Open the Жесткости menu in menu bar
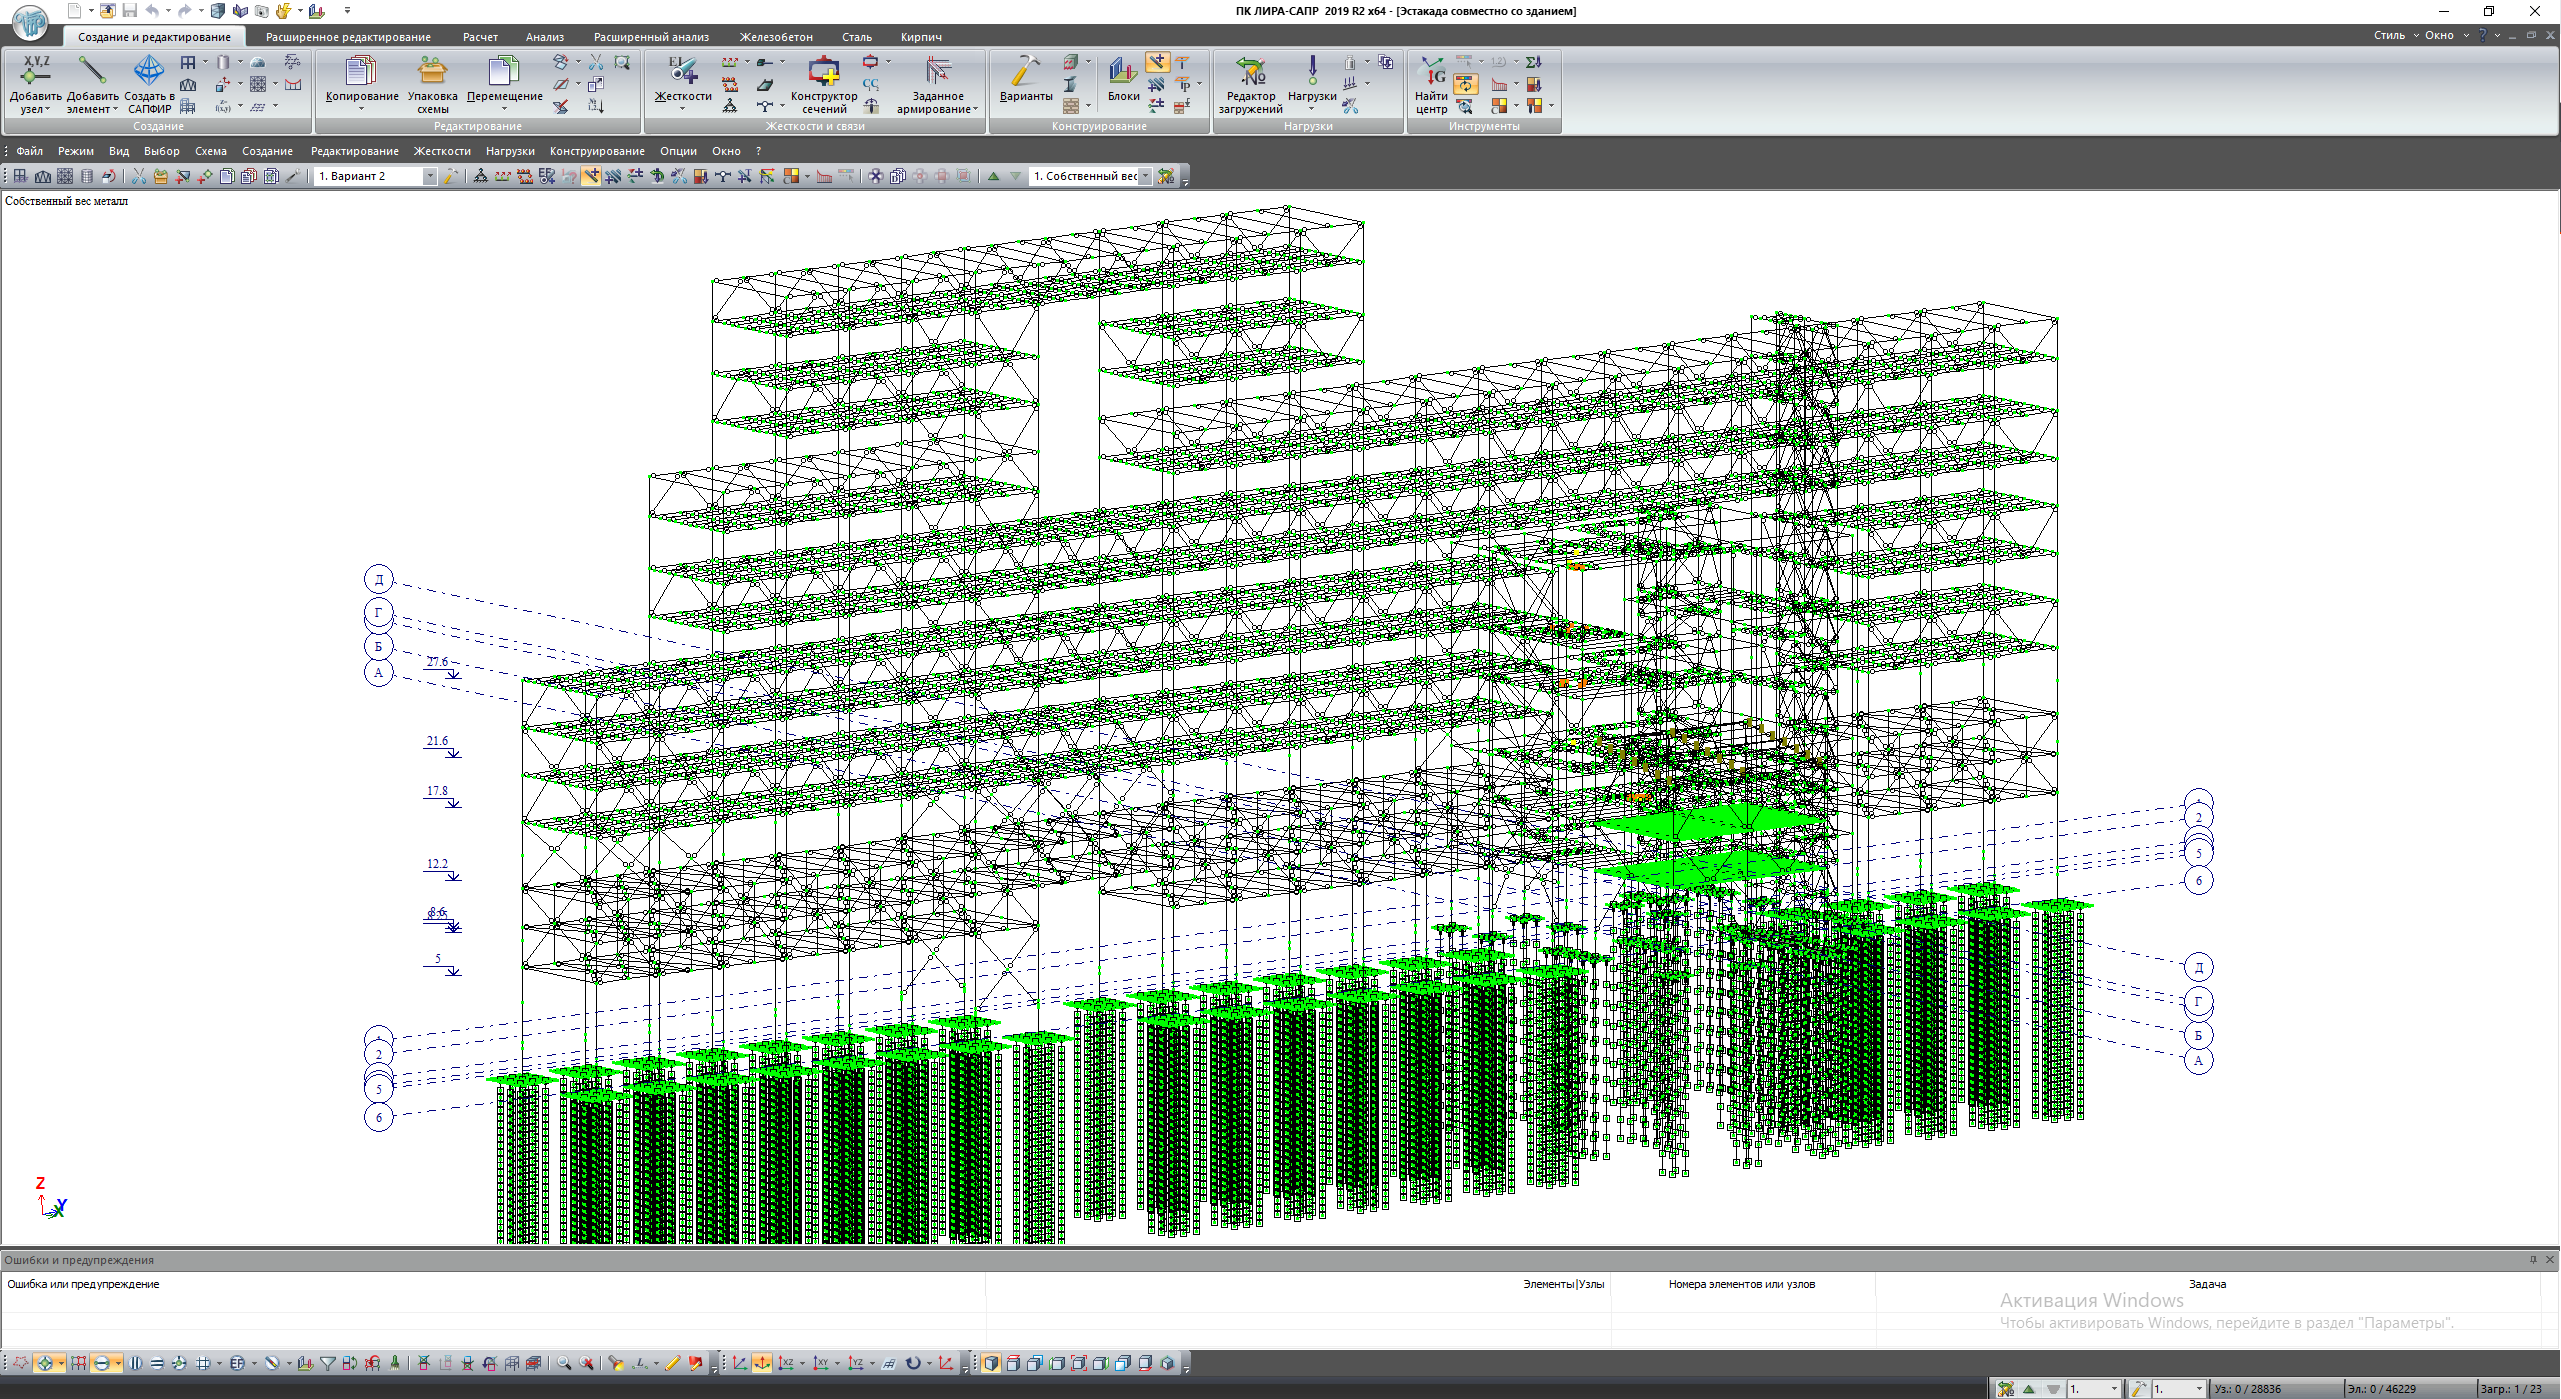This screenshot has width=2561, height=1399. coord(442,152)
